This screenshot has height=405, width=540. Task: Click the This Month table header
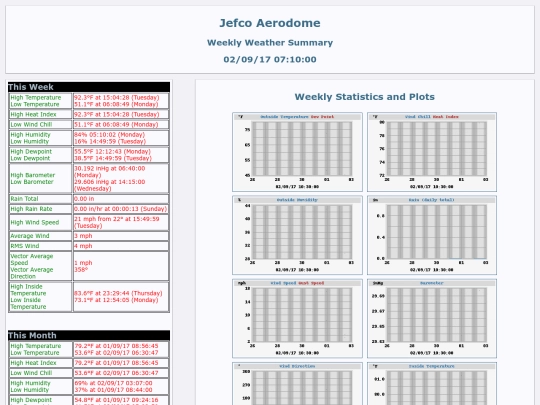(89, 335)
